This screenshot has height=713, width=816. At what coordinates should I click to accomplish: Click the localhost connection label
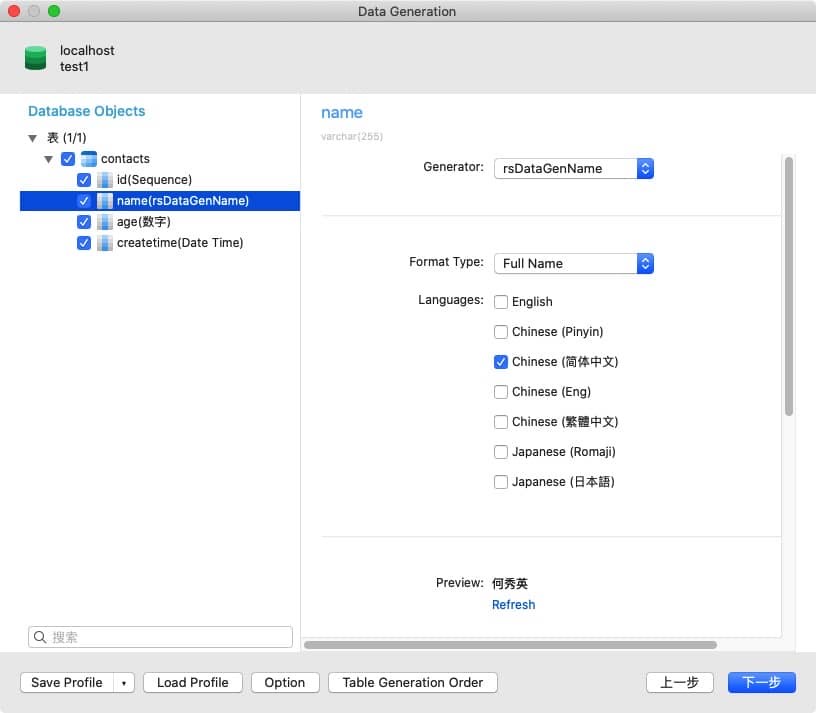coord(87,50)
